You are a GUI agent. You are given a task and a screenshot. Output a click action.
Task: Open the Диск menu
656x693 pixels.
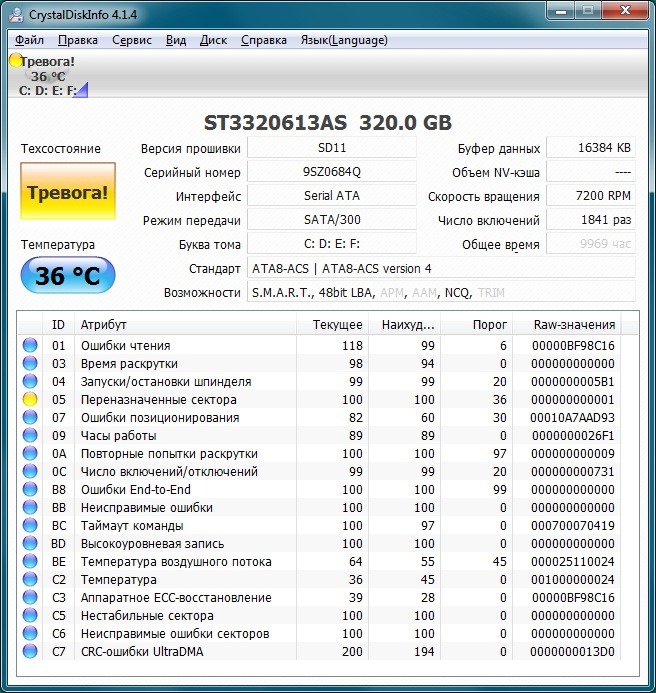pyautogui.click(x=214, y=40)
